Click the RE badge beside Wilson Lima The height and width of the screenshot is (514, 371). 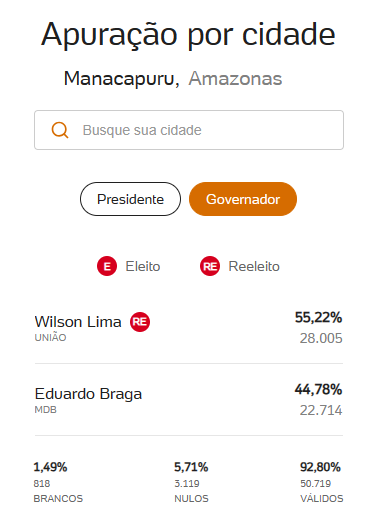tap(140, 322)
